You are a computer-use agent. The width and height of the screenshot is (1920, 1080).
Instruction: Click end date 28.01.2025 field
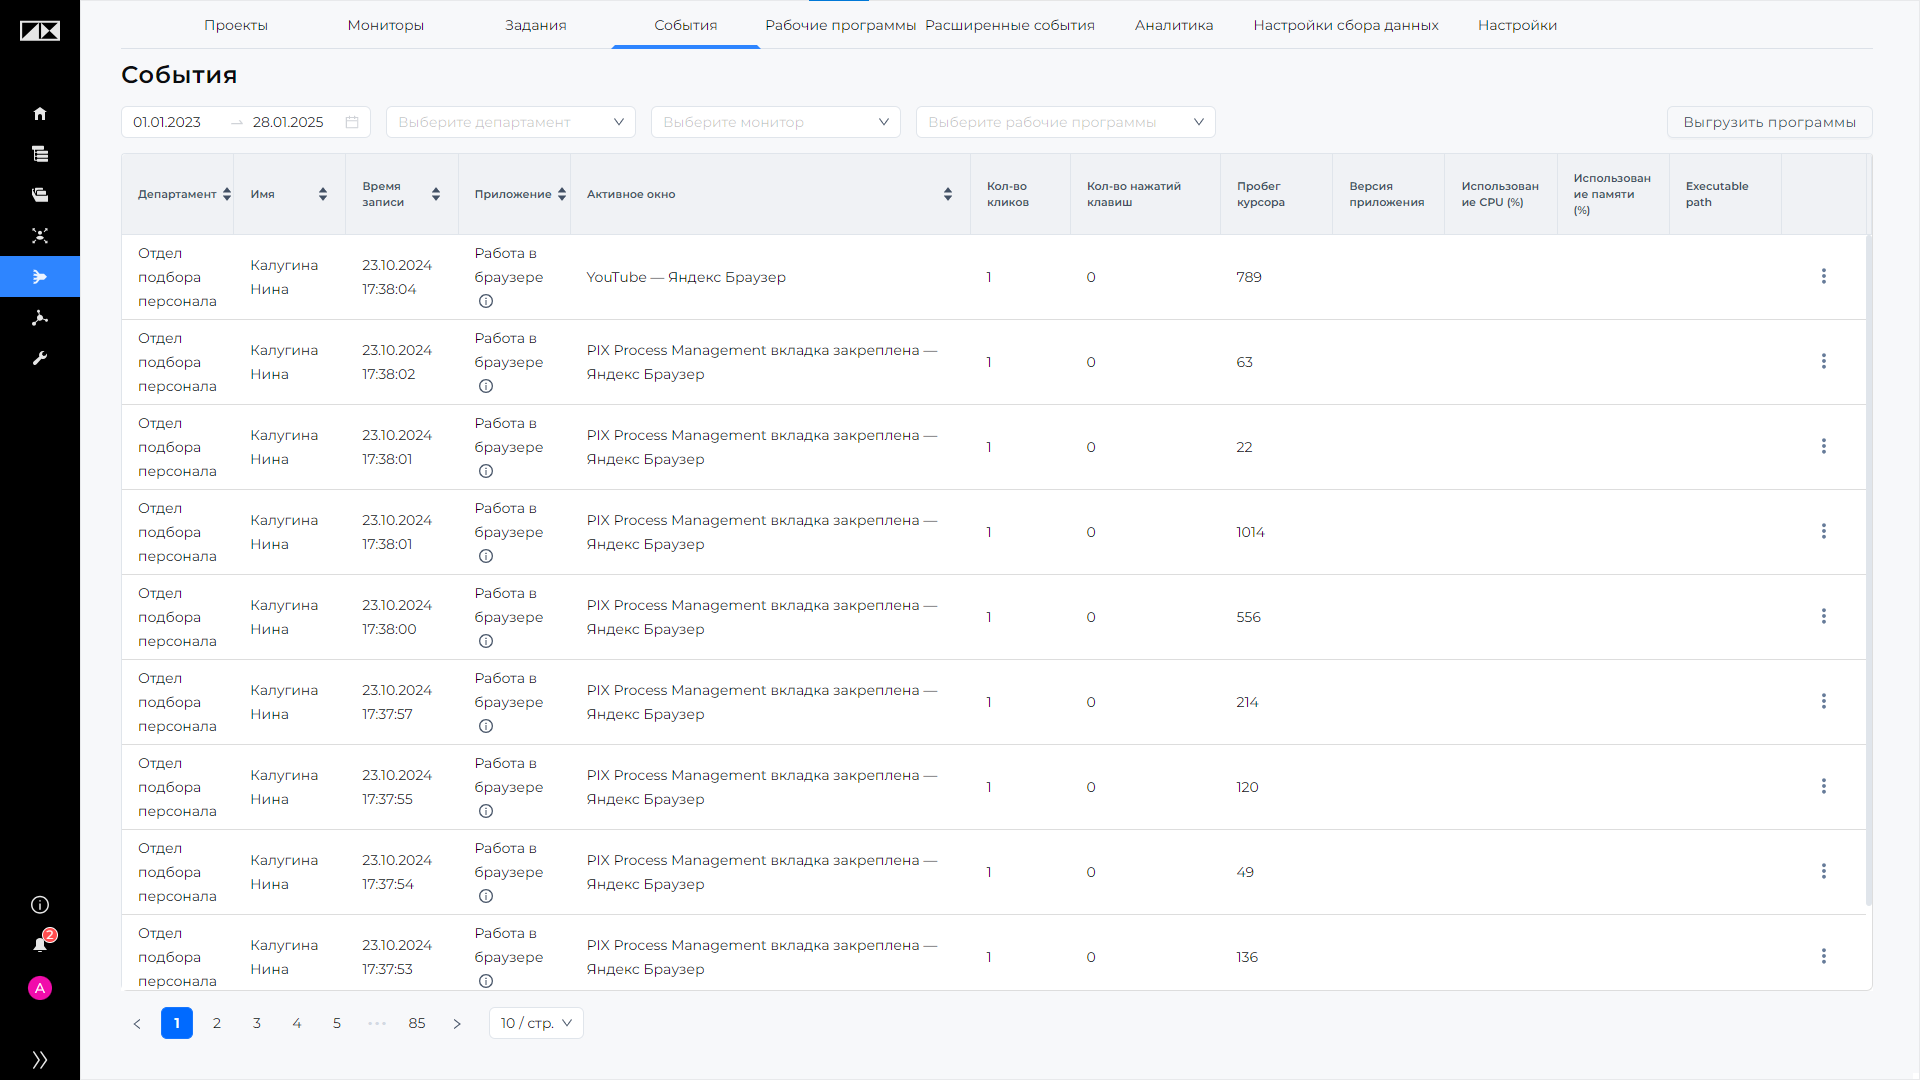(288, 122)
